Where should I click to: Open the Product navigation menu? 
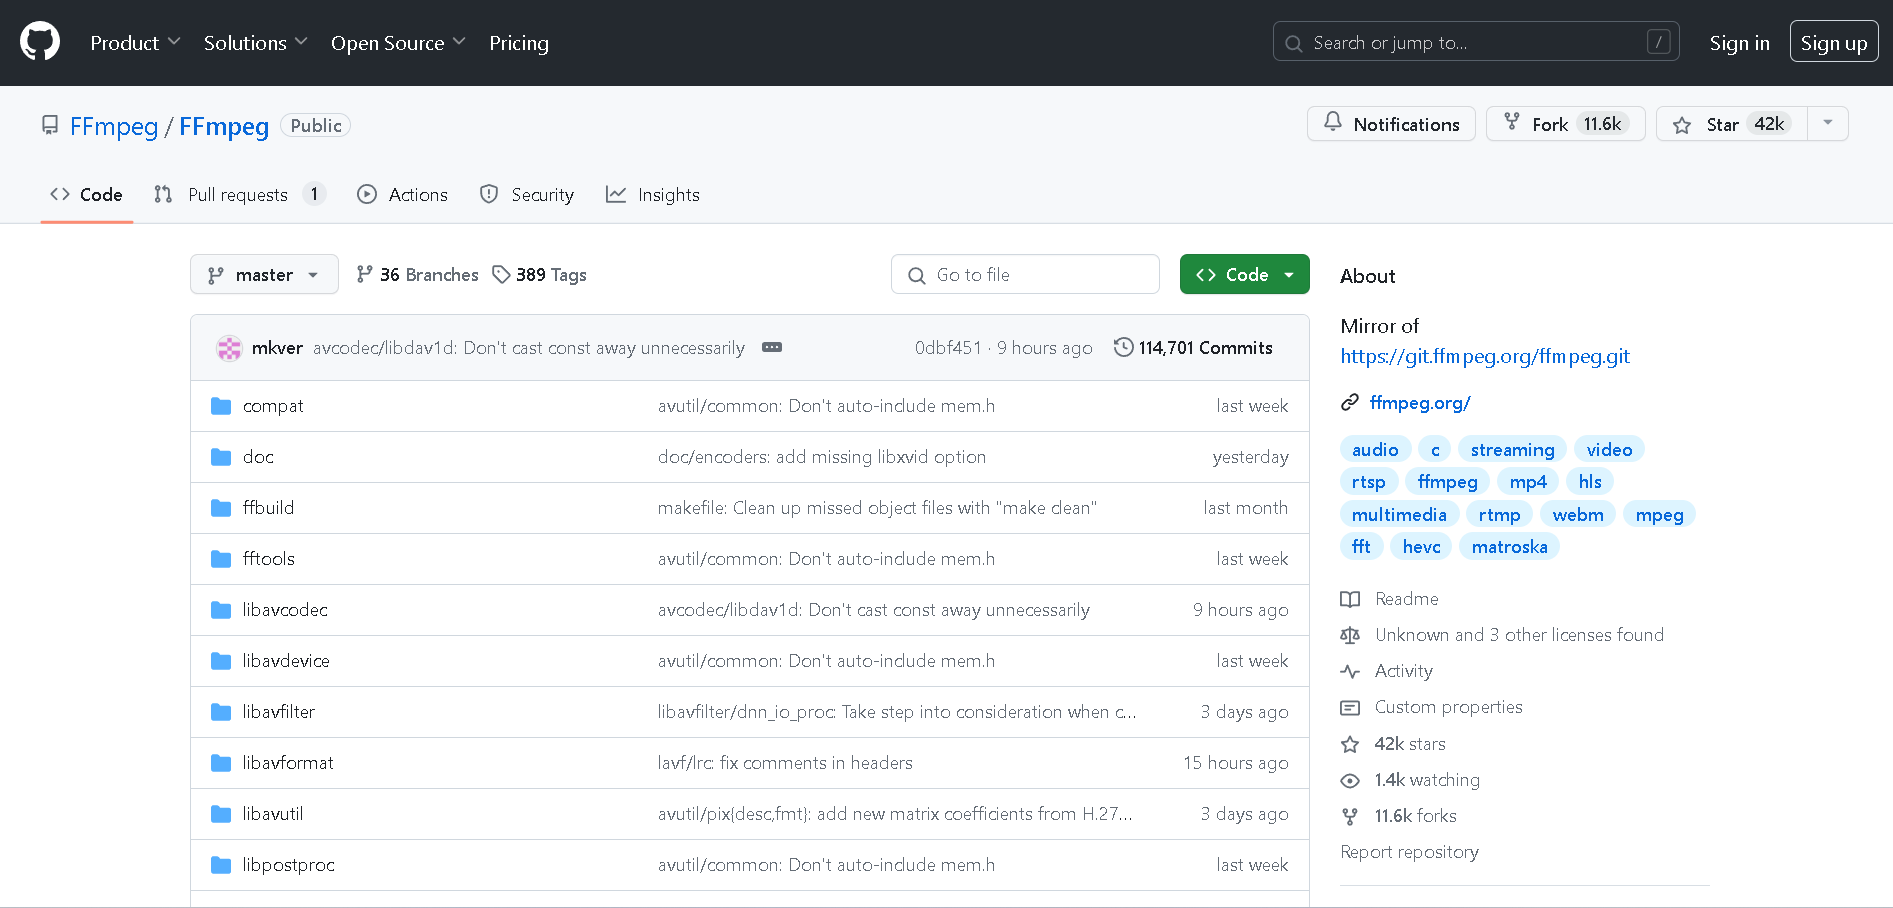(x=135, y=43)
